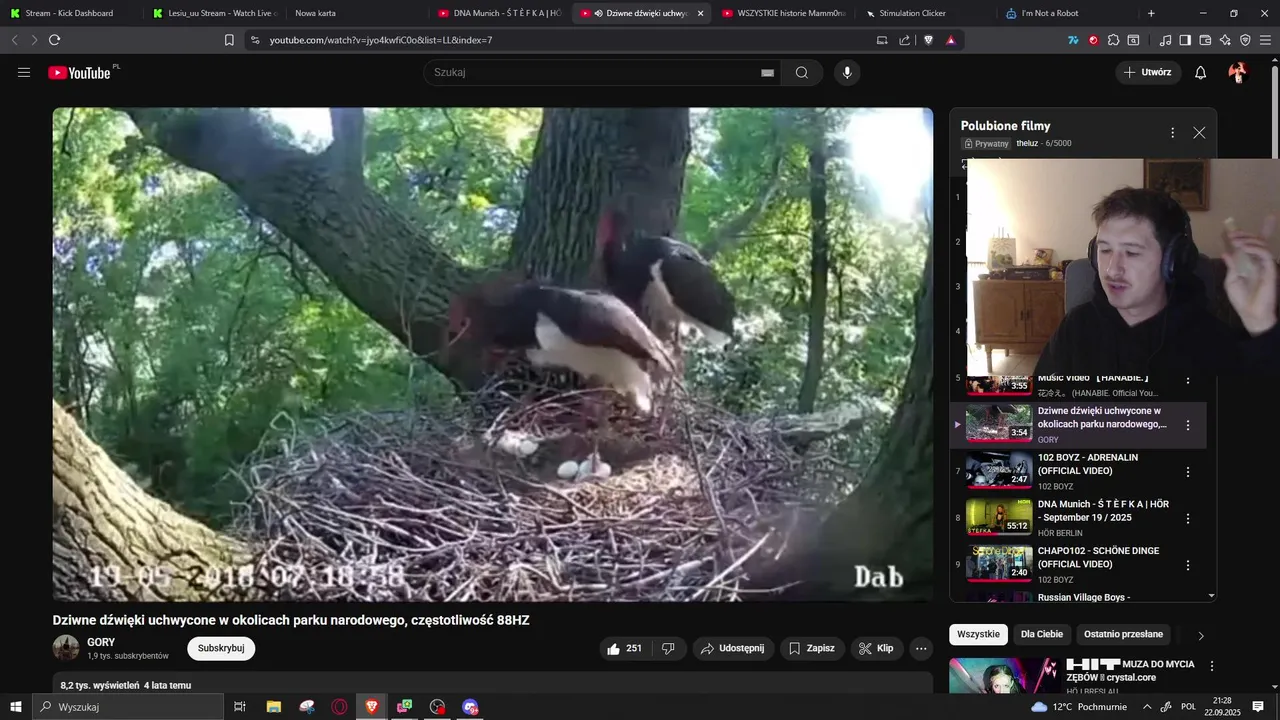The height and width of the screenshot is (720, 1280).
Task: Toggle the browser sidebar panel icon
Action: [x=1185, y=40]
